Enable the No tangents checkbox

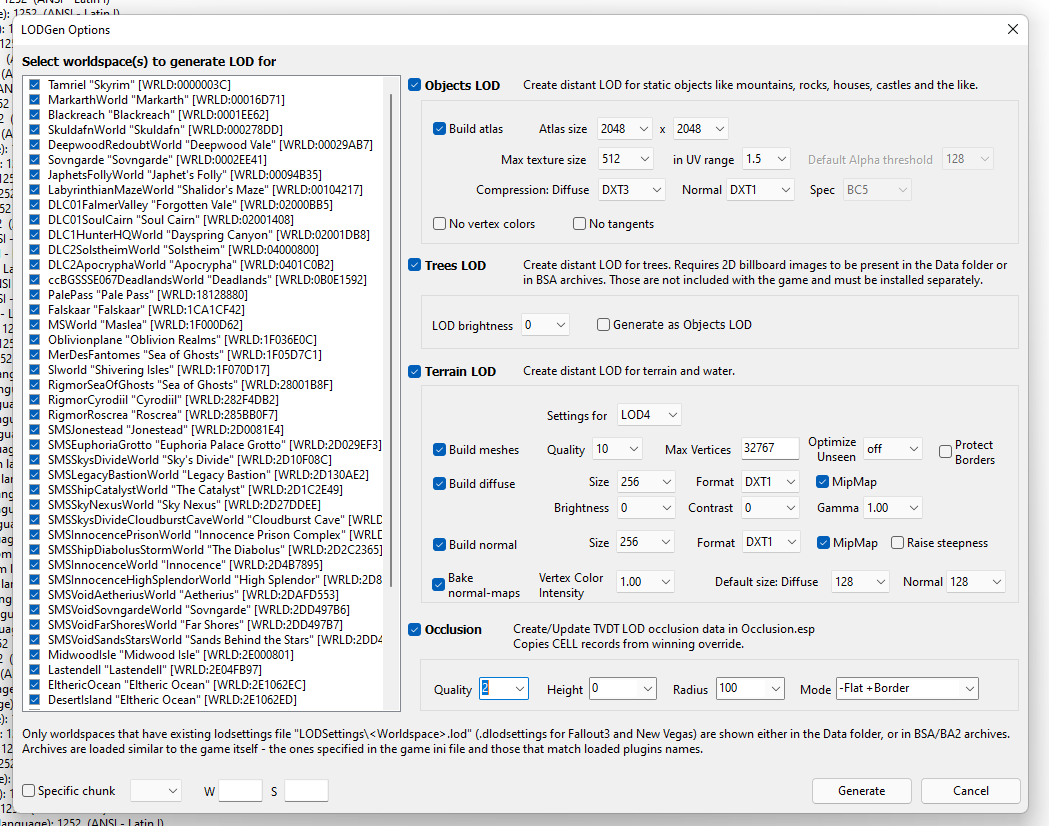(x=579, y=223)
